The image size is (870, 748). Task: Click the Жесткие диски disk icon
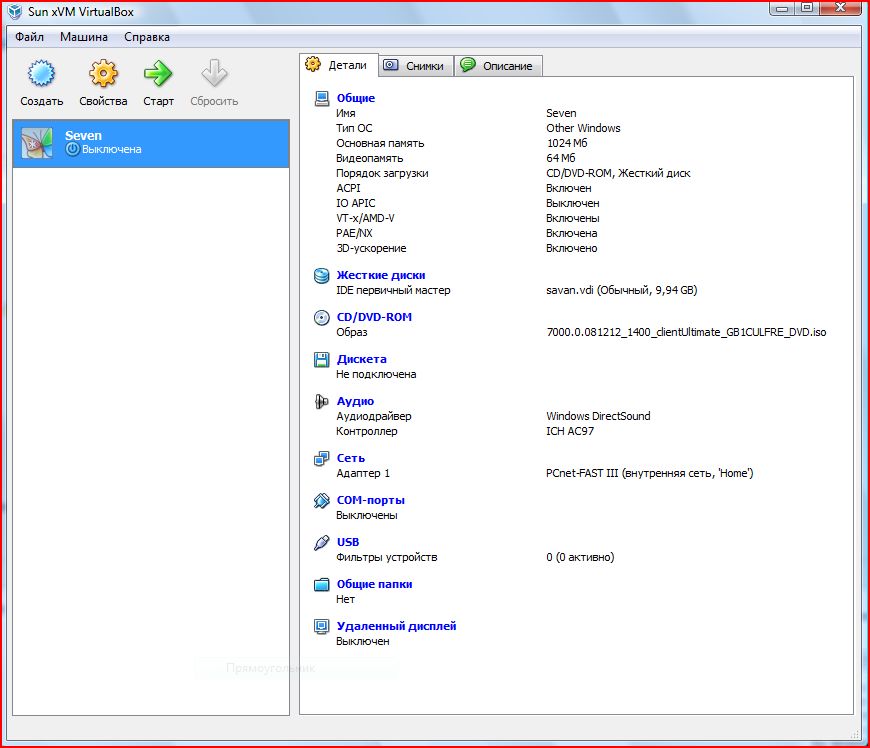click(x=322, y=275)
